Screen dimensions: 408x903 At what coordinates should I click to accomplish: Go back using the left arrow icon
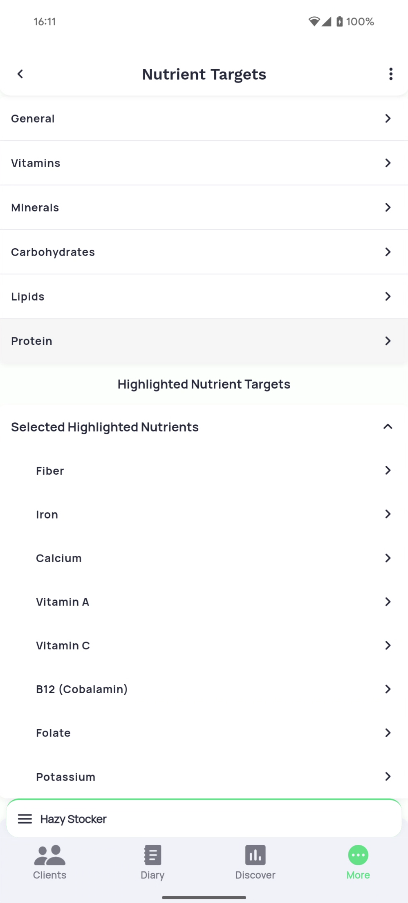click(20, 74)
